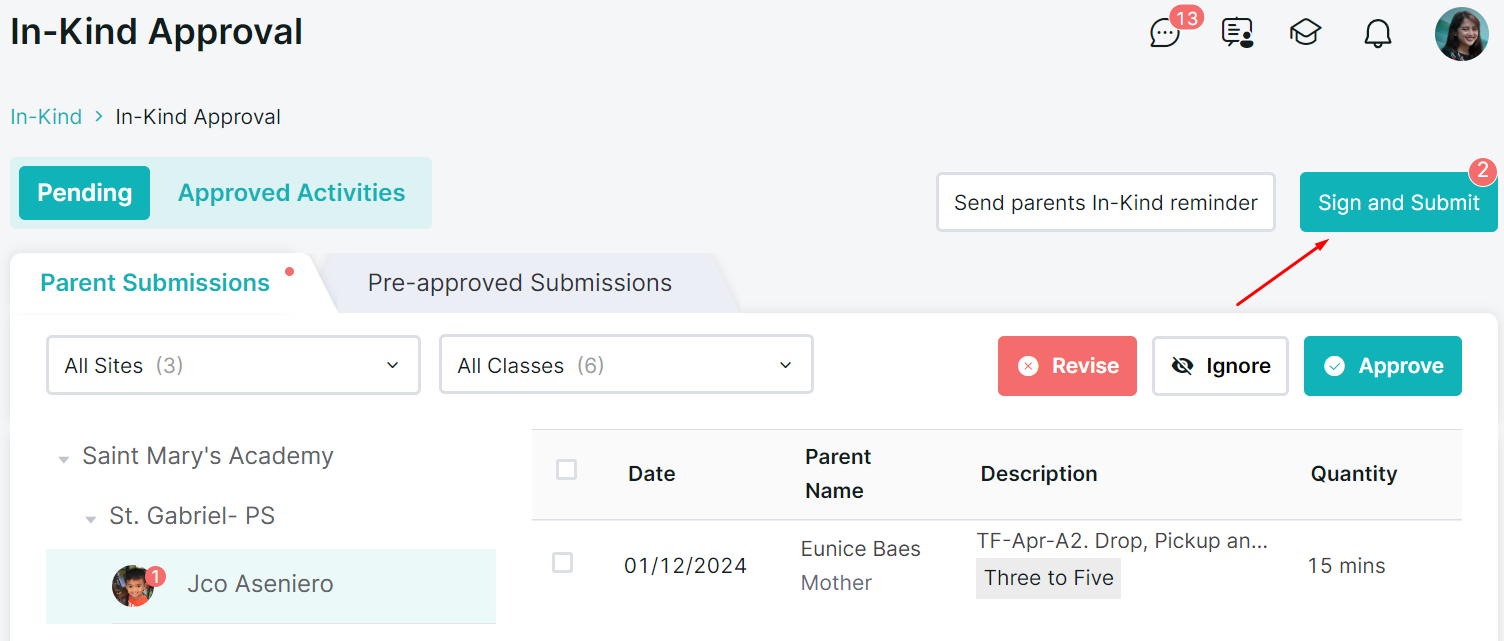Click the checkmark icon on Approve

click(x=1334, y=366)
